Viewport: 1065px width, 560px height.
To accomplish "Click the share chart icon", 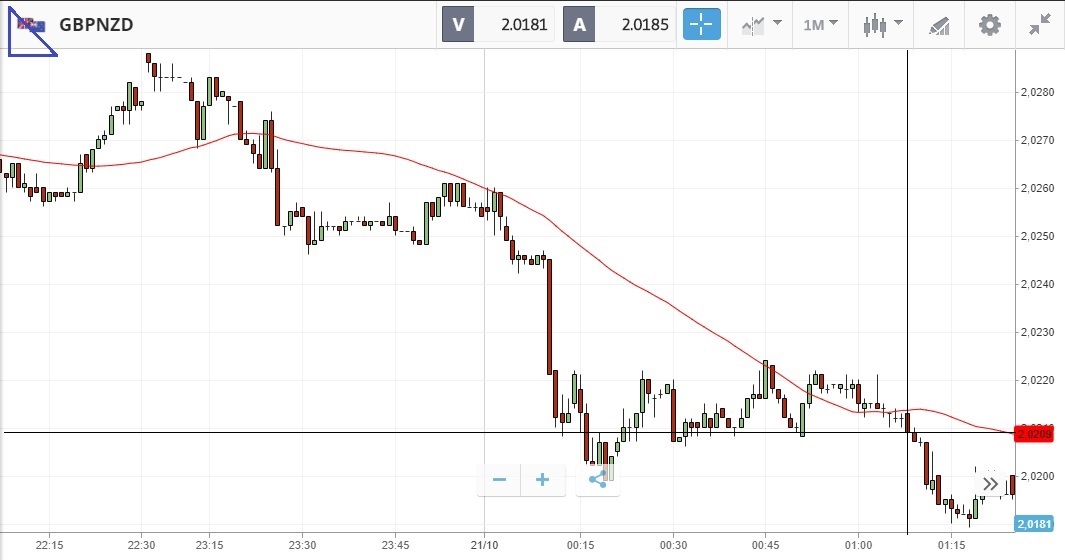I will 597,480.
